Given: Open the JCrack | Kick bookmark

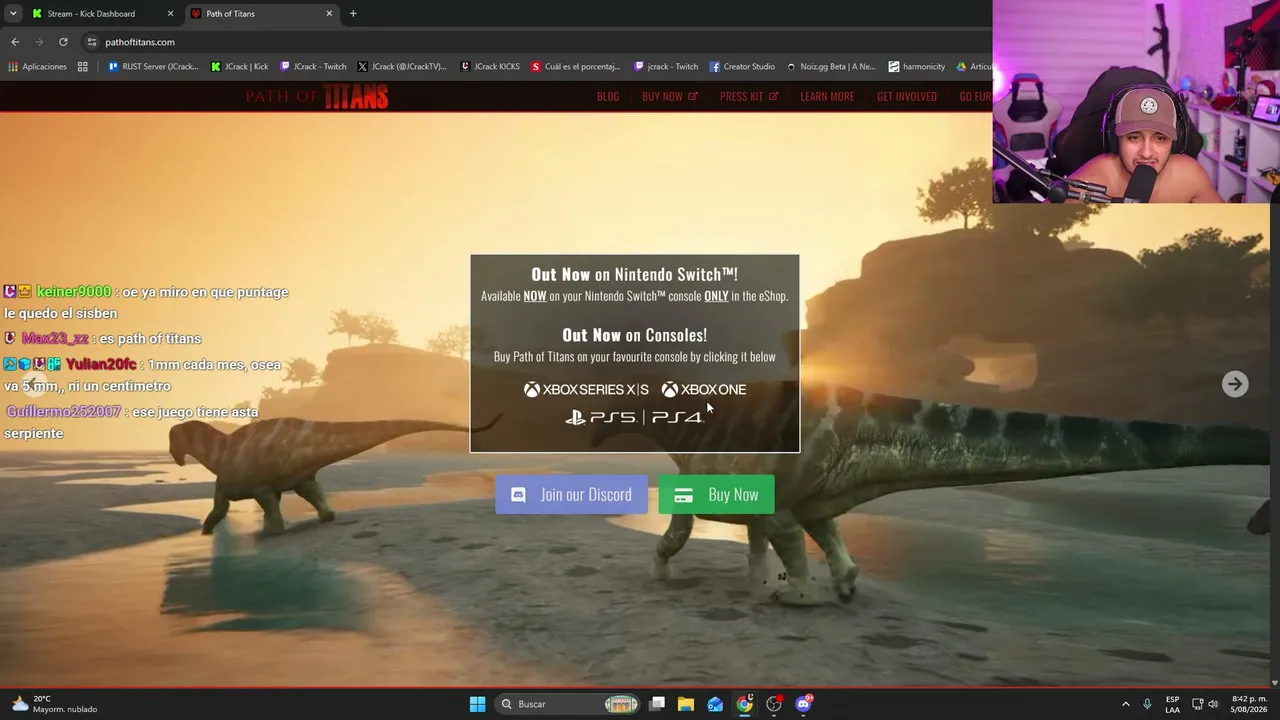Looking at the screenshot, I should point(240,67).
